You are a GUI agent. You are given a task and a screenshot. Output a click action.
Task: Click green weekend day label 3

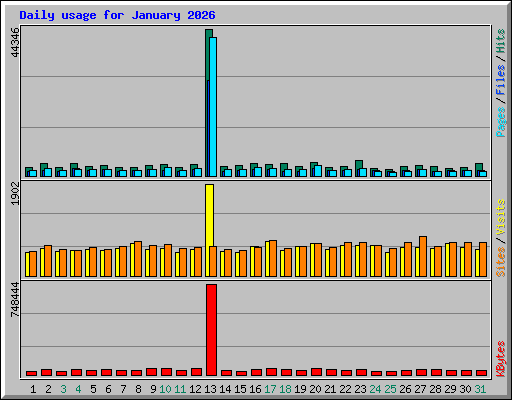pos(63,389)
